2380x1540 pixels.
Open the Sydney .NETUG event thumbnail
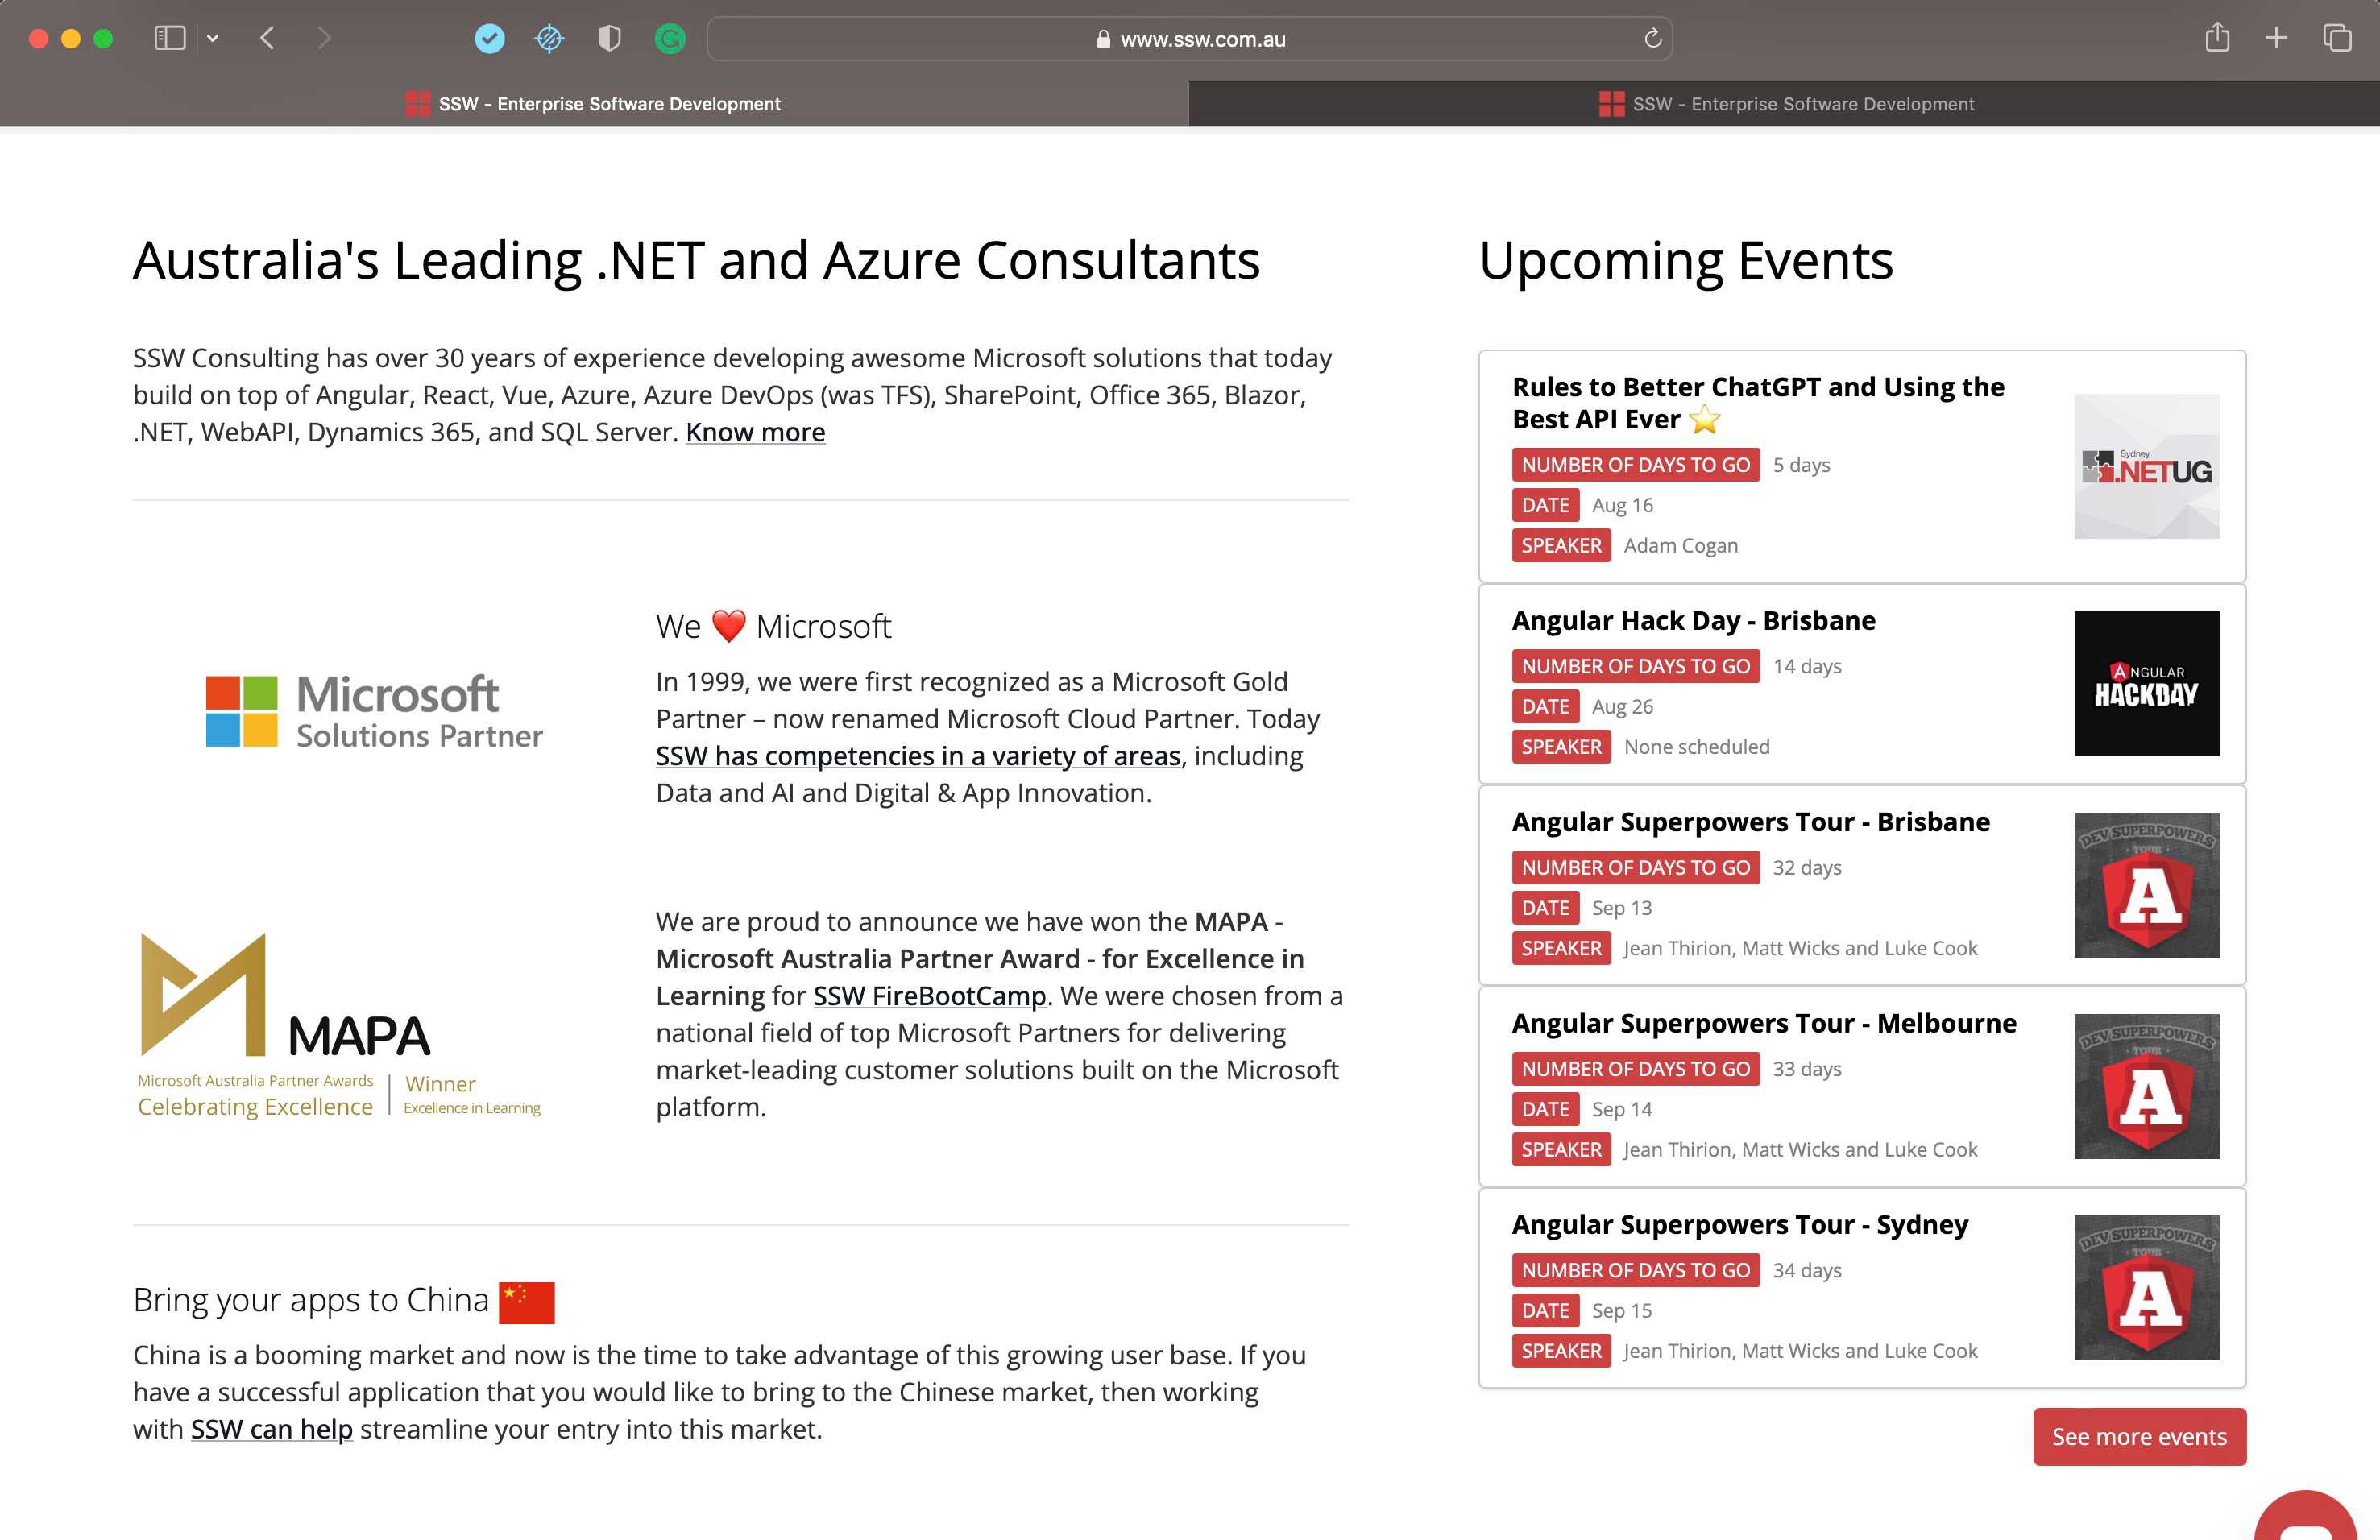[2146, 467]
